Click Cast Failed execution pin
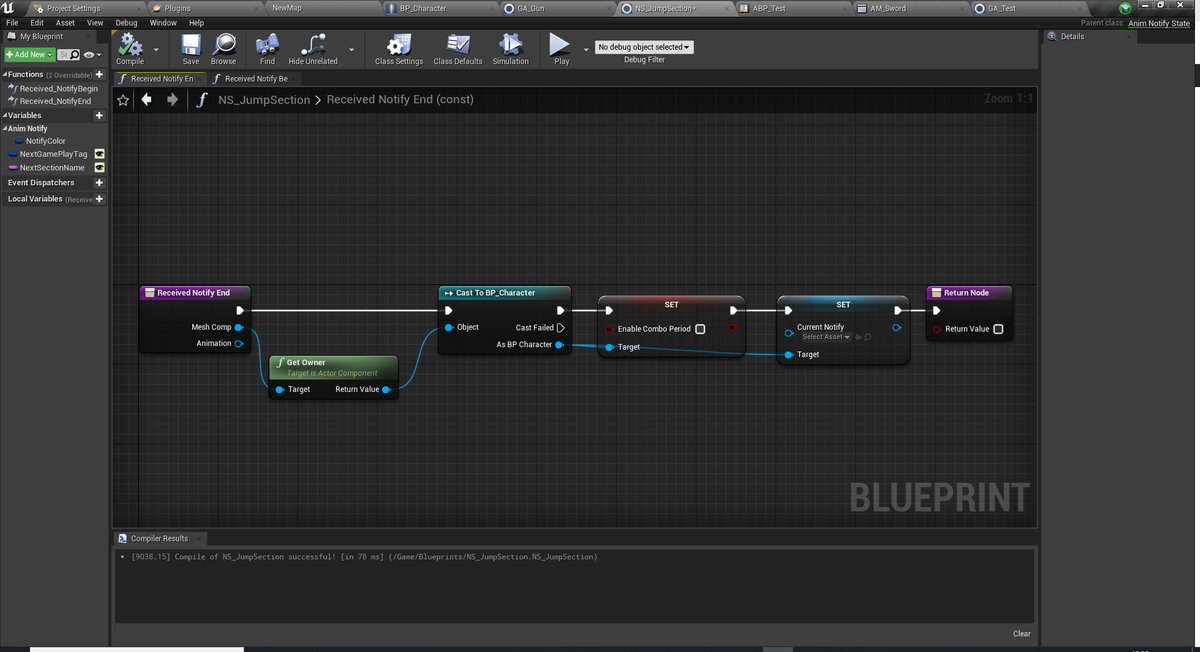Image resolution: width=1200 pixels, height=652 pixels. (x=560, y=328)
